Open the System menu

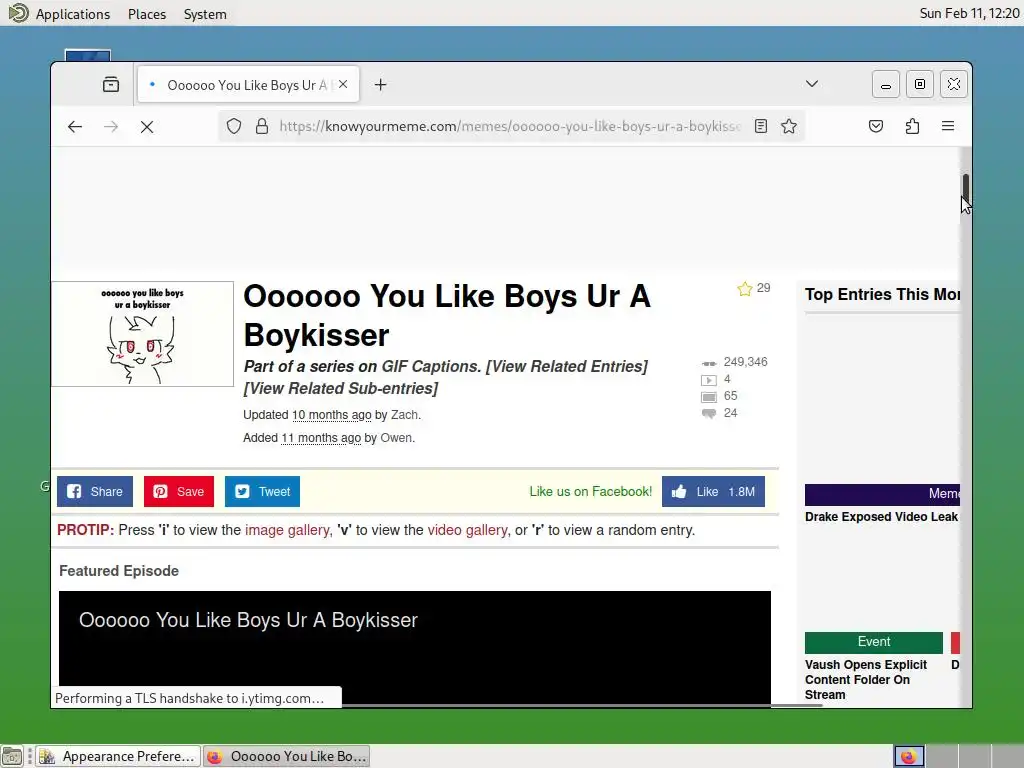click(205, 14)
